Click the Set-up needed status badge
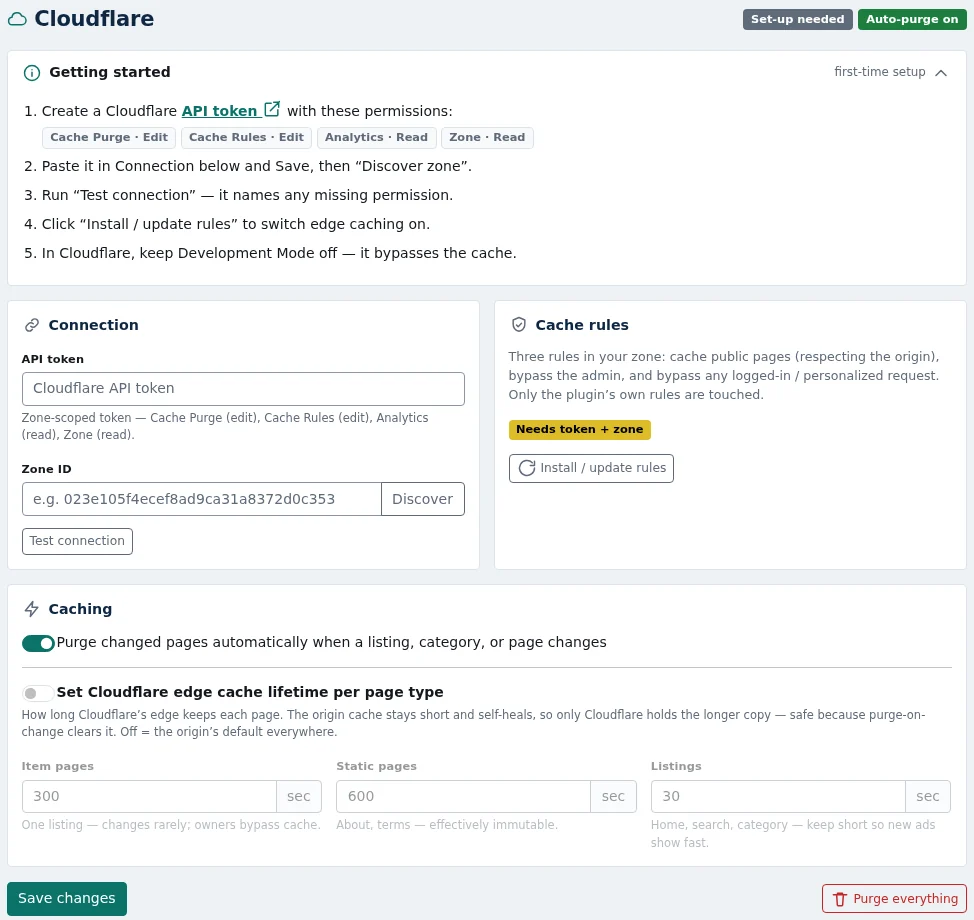Image resolution: width=974 pixels, height=920 pixels. click(x=798, y=19)
